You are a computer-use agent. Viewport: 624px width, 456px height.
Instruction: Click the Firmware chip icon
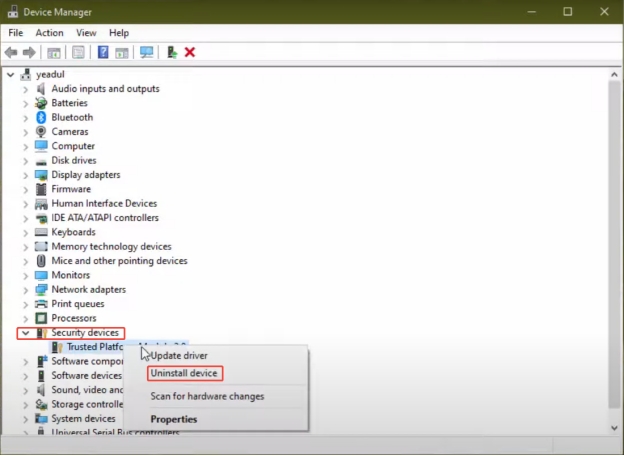[x=41, y=189]
